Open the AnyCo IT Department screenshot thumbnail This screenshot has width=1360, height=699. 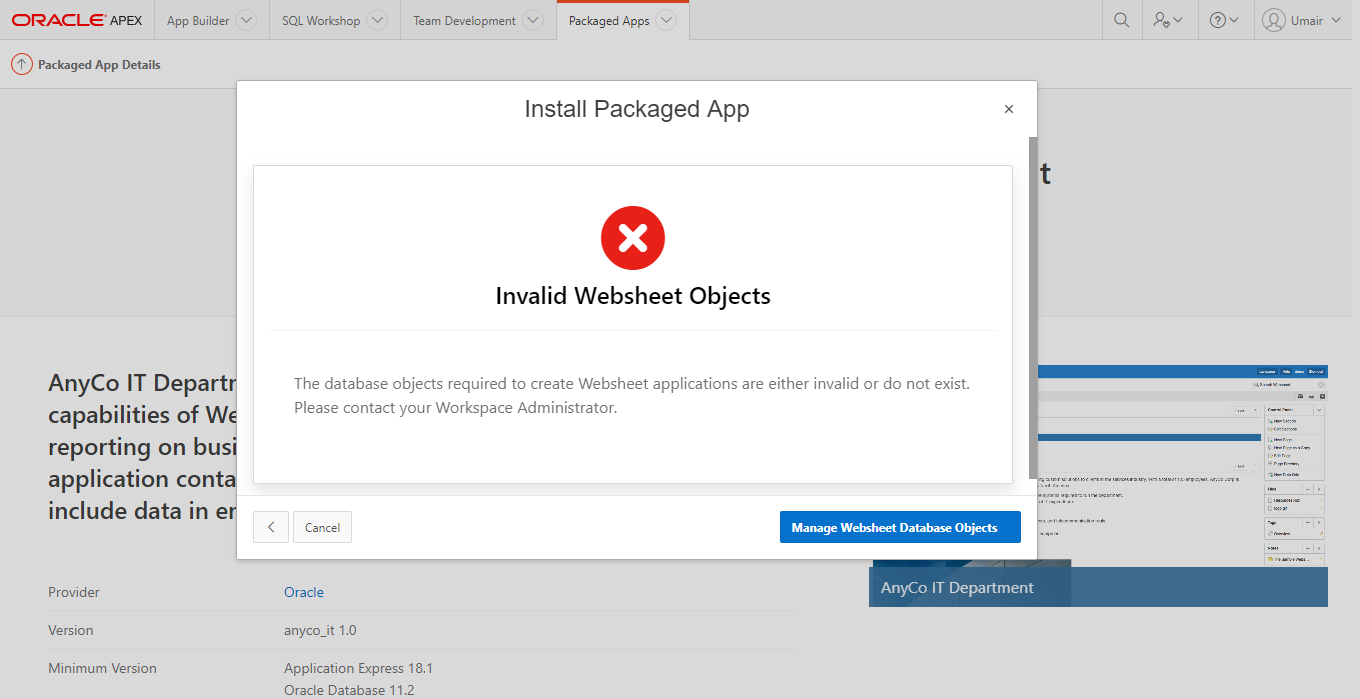coord(1098,485)
